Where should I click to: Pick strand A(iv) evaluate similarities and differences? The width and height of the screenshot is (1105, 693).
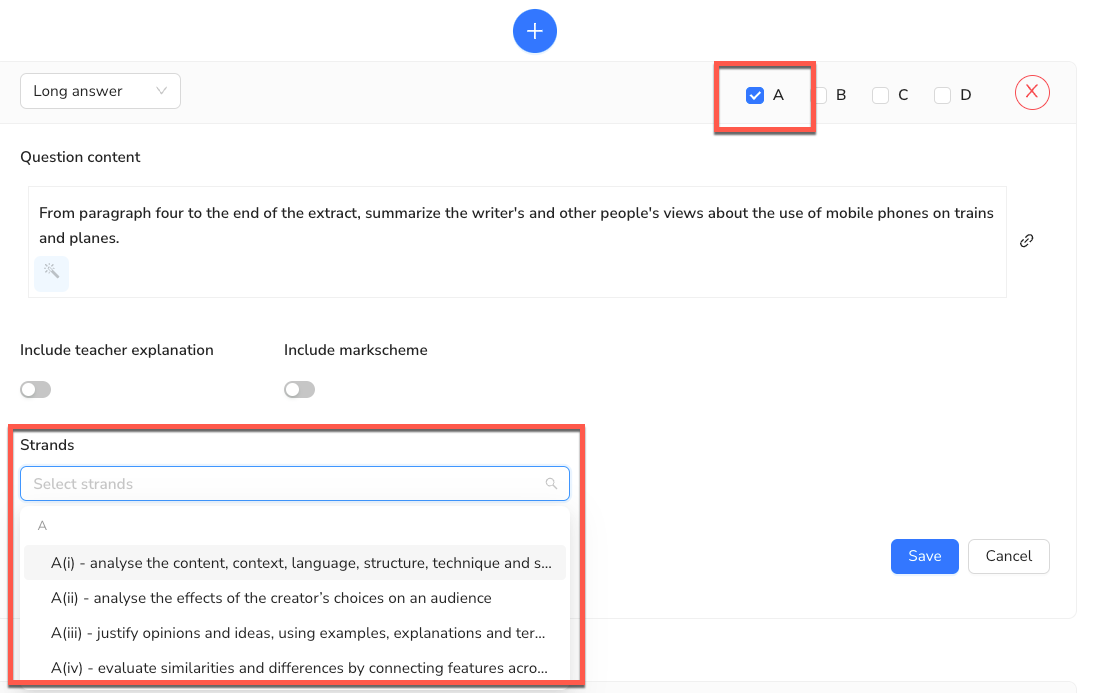click(x=300, y=668)
